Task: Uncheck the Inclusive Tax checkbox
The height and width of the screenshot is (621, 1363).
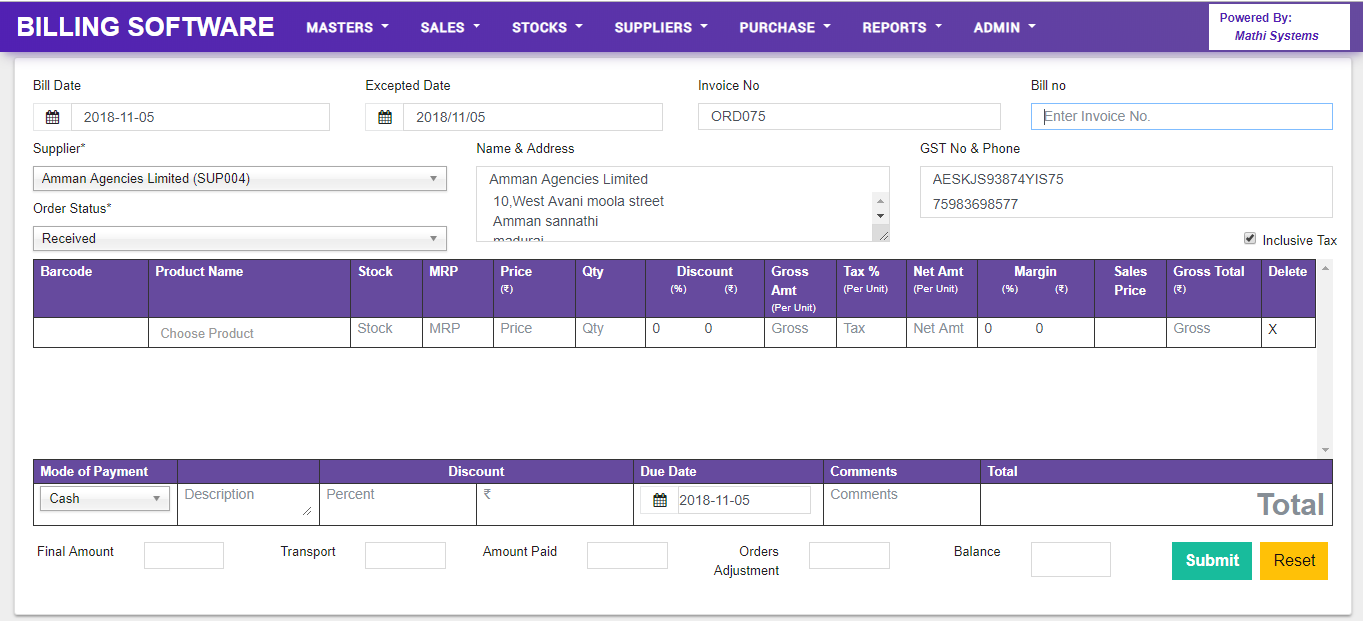Action: [x=1249, y=239]
